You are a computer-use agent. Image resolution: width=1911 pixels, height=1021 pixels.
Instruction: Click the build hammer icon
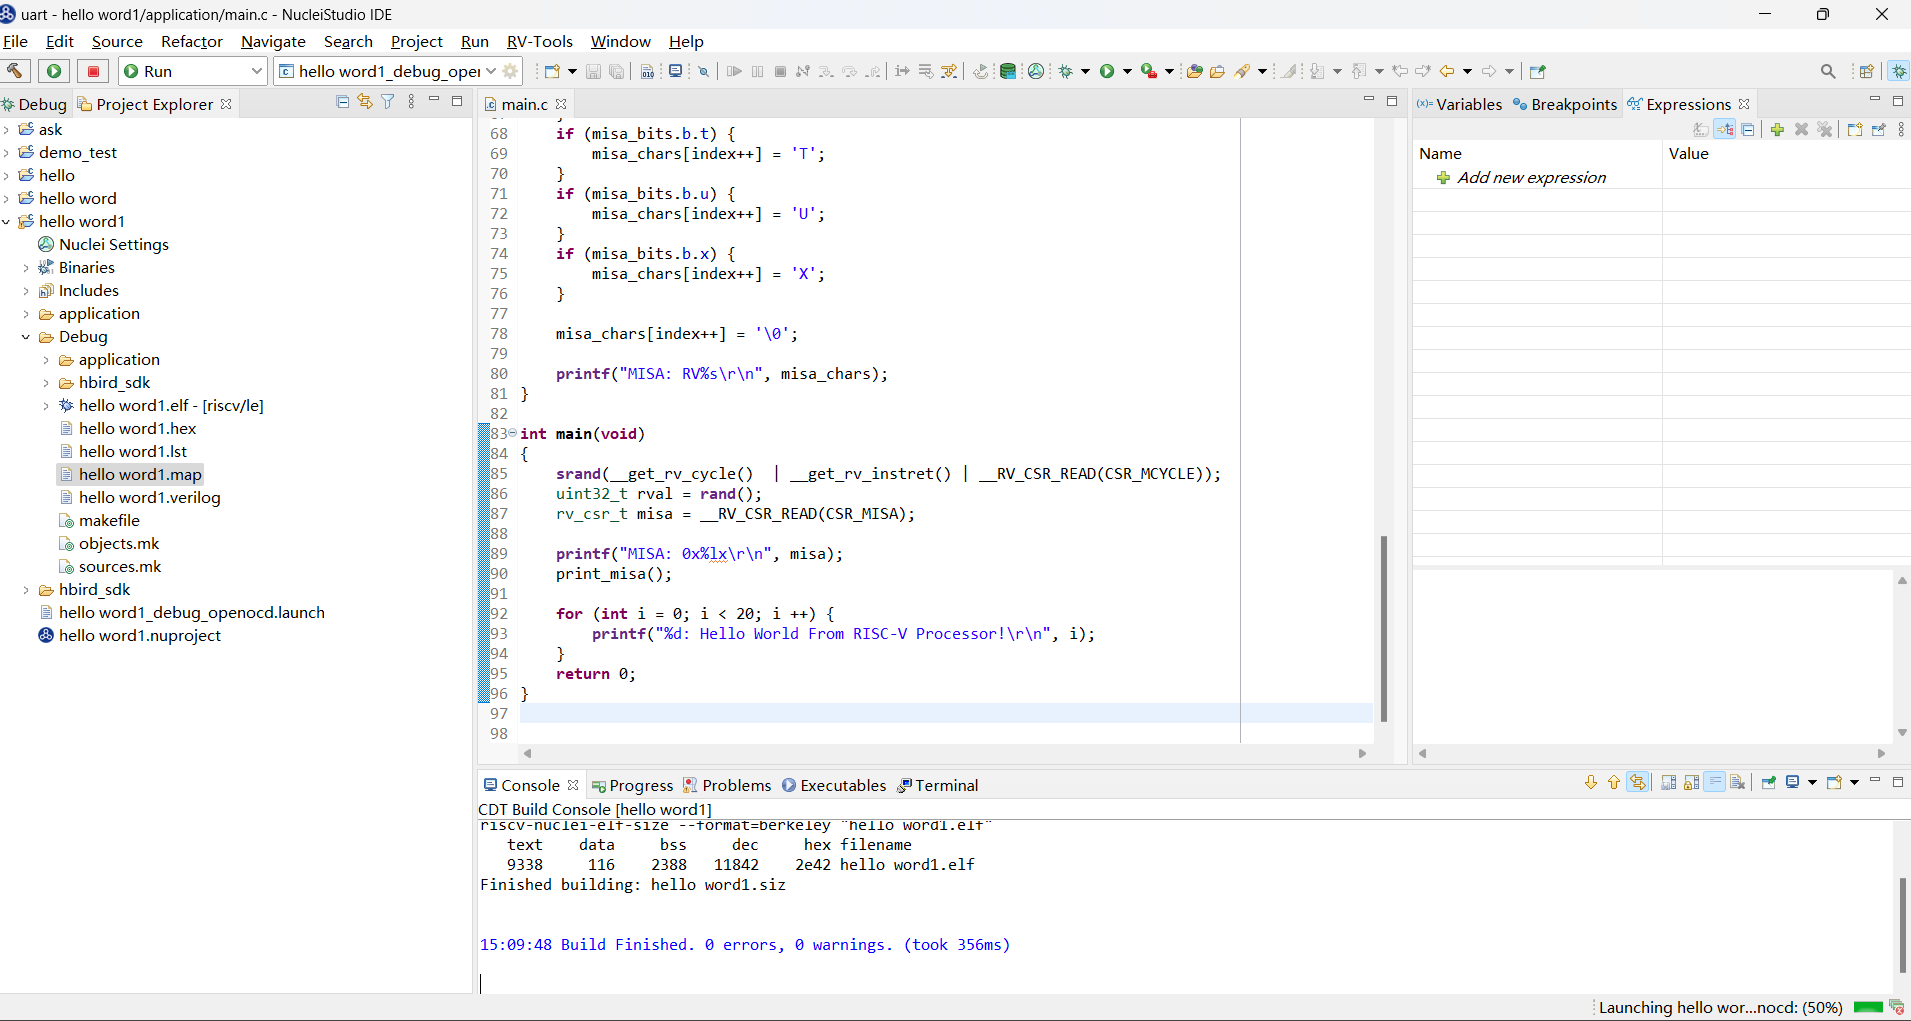pyautogui.click(x=15, y=71)
